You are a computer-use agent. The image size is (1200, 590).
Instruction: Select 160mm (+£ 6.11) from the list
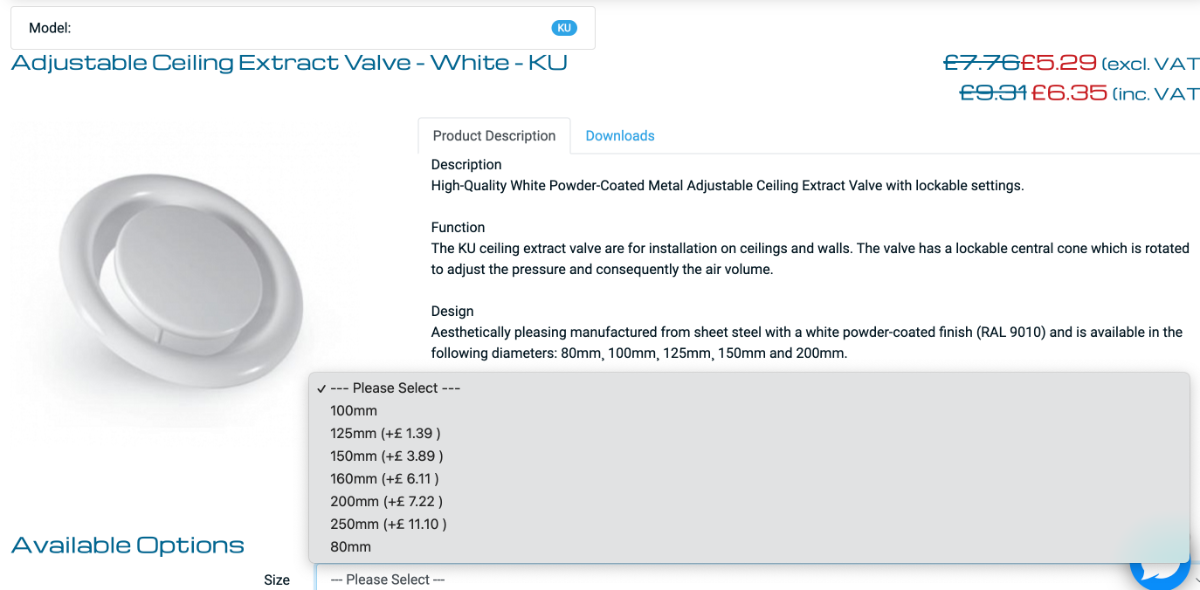(384, 479)
